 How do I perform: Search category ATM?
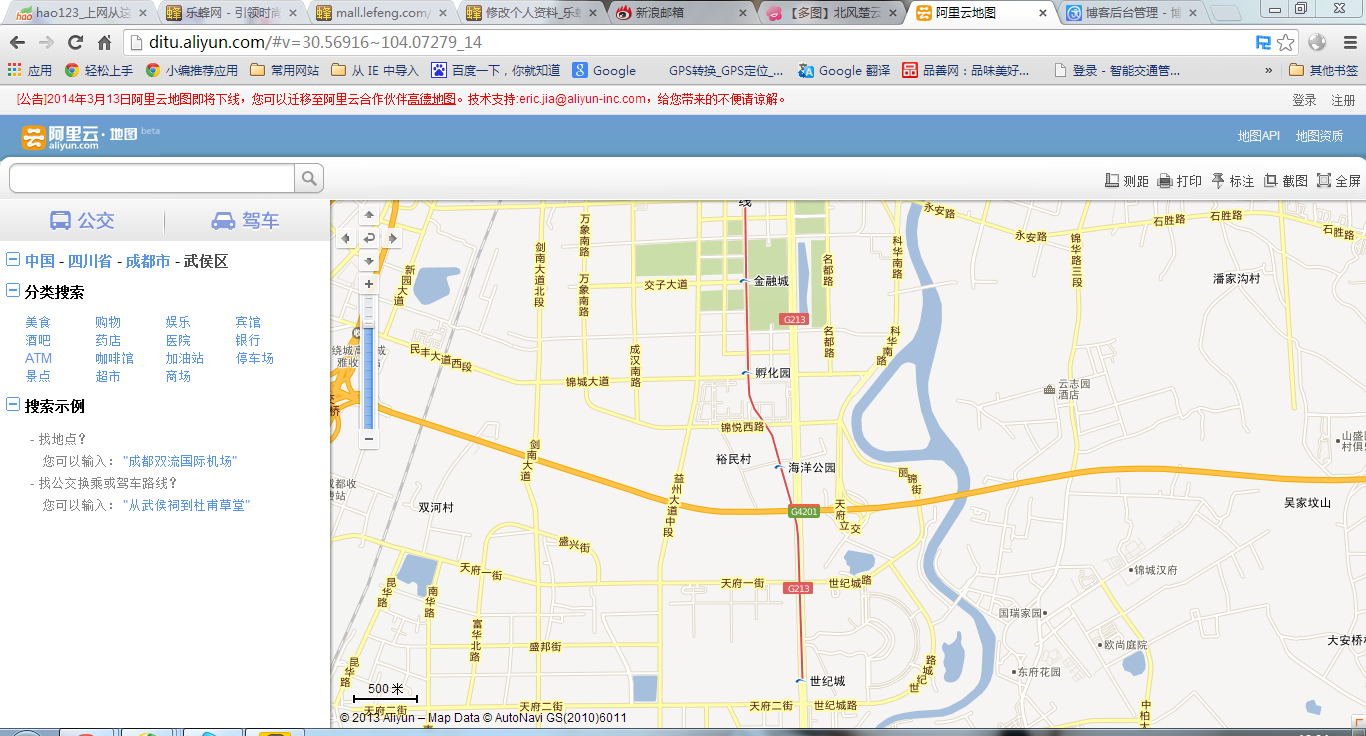[38, 358]
